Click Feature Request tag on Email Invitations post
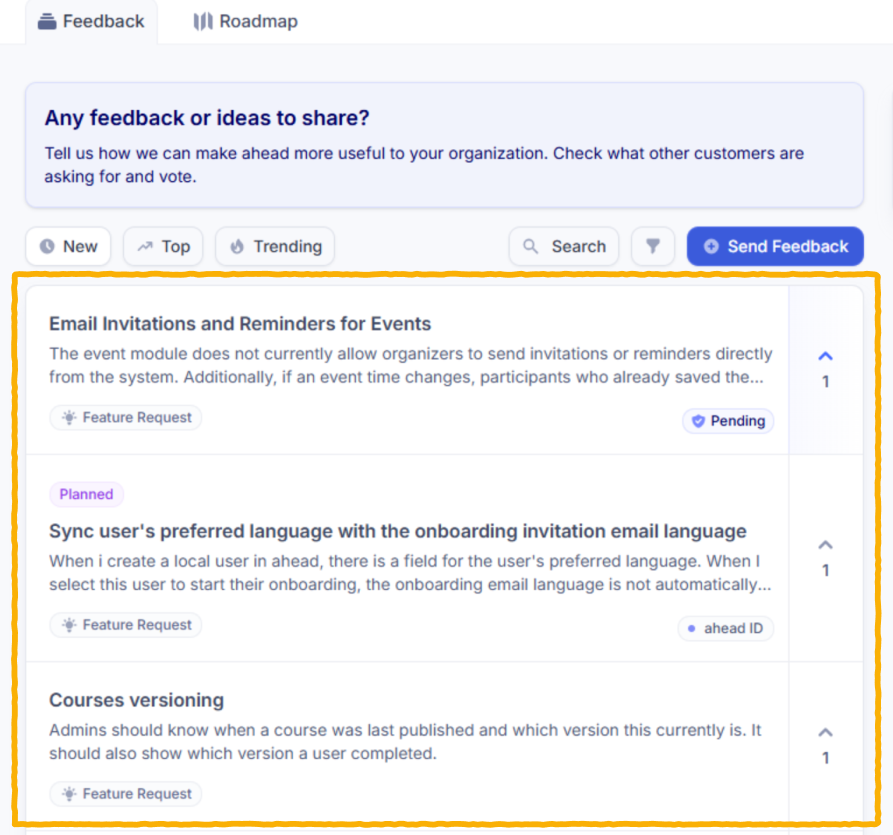 click(x=126, y=418)
